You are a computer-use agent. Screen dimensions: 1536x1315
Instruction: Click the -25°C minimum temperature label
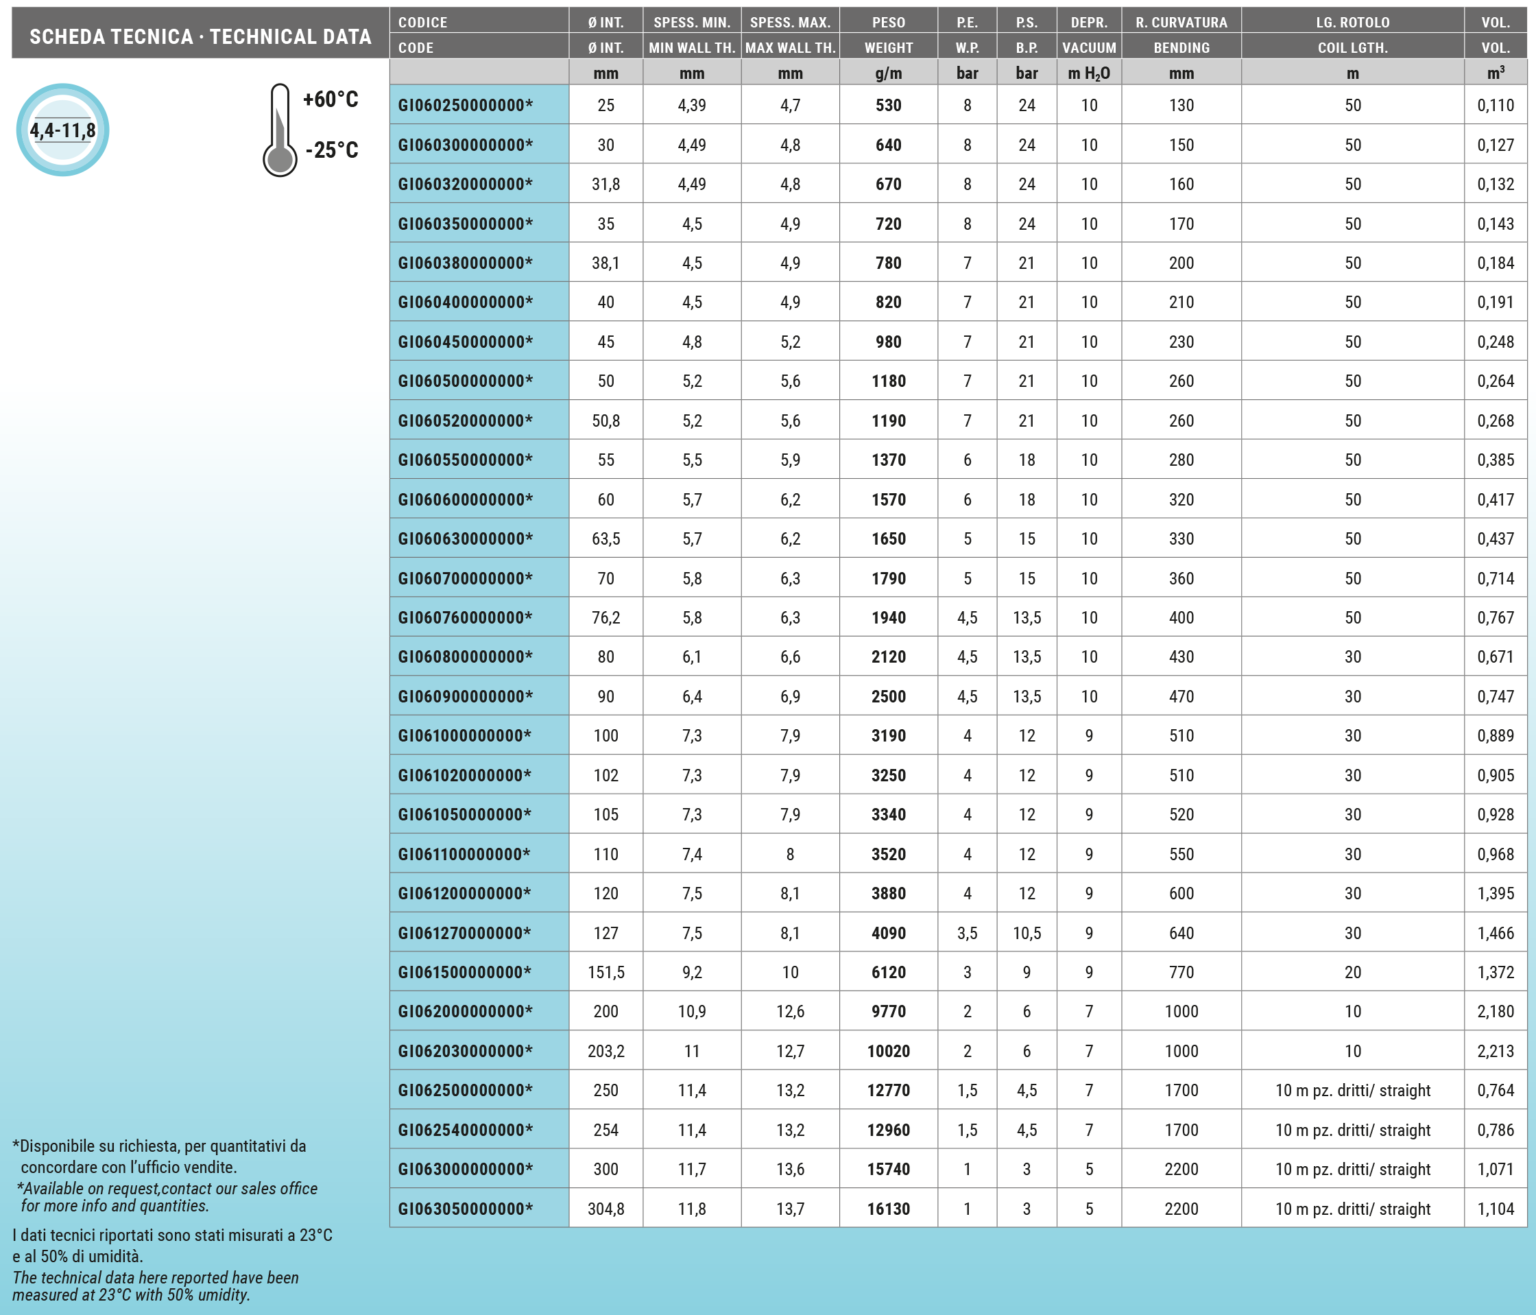332,150
